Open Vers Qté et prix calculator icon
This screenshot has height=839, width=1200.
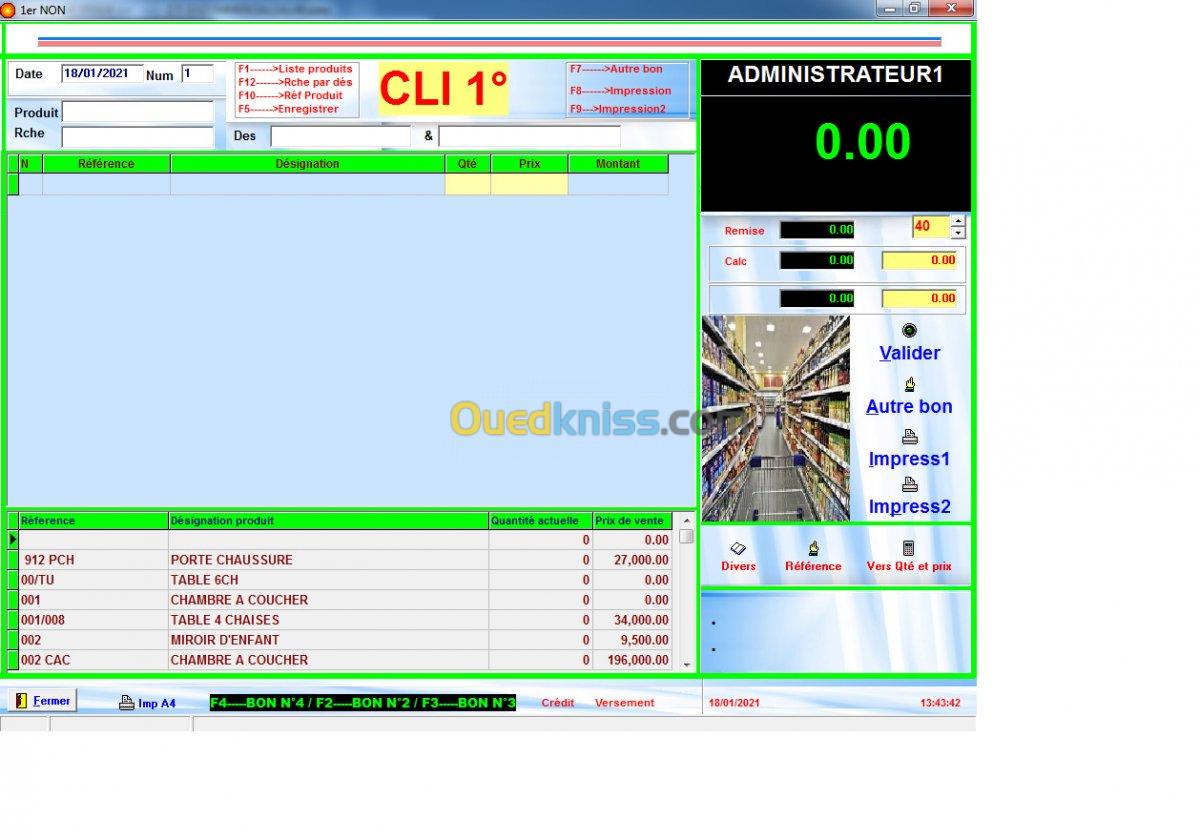[x=908, y=549]
